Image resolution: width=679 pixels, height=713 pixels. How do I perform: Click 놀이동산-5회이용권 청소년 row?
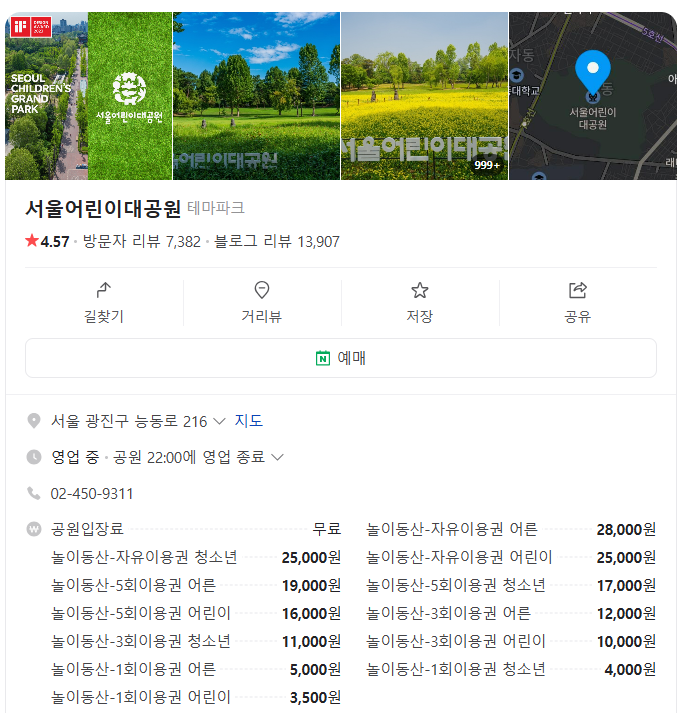coord(511,585)
